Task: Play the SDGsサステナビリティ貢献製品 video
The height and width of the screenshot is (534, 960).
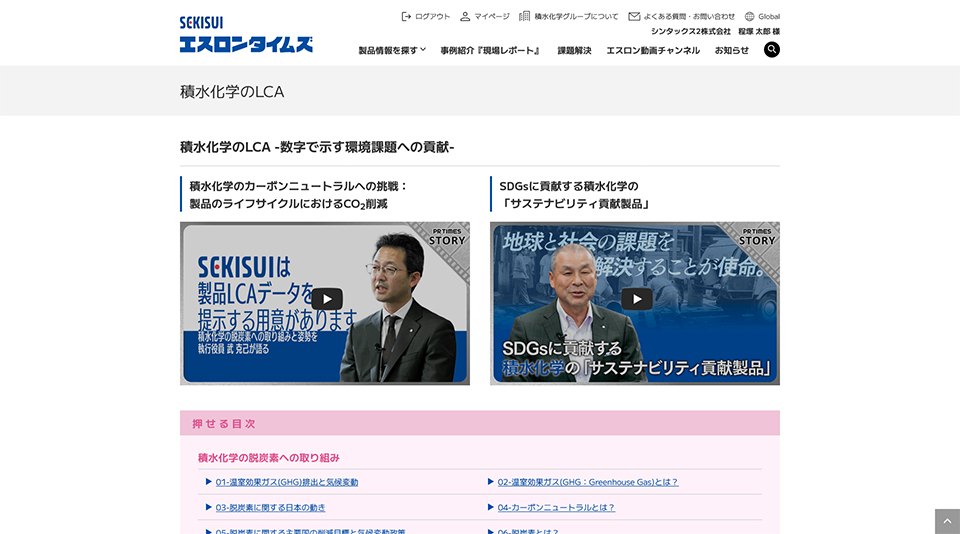Action: pos(637,299)
